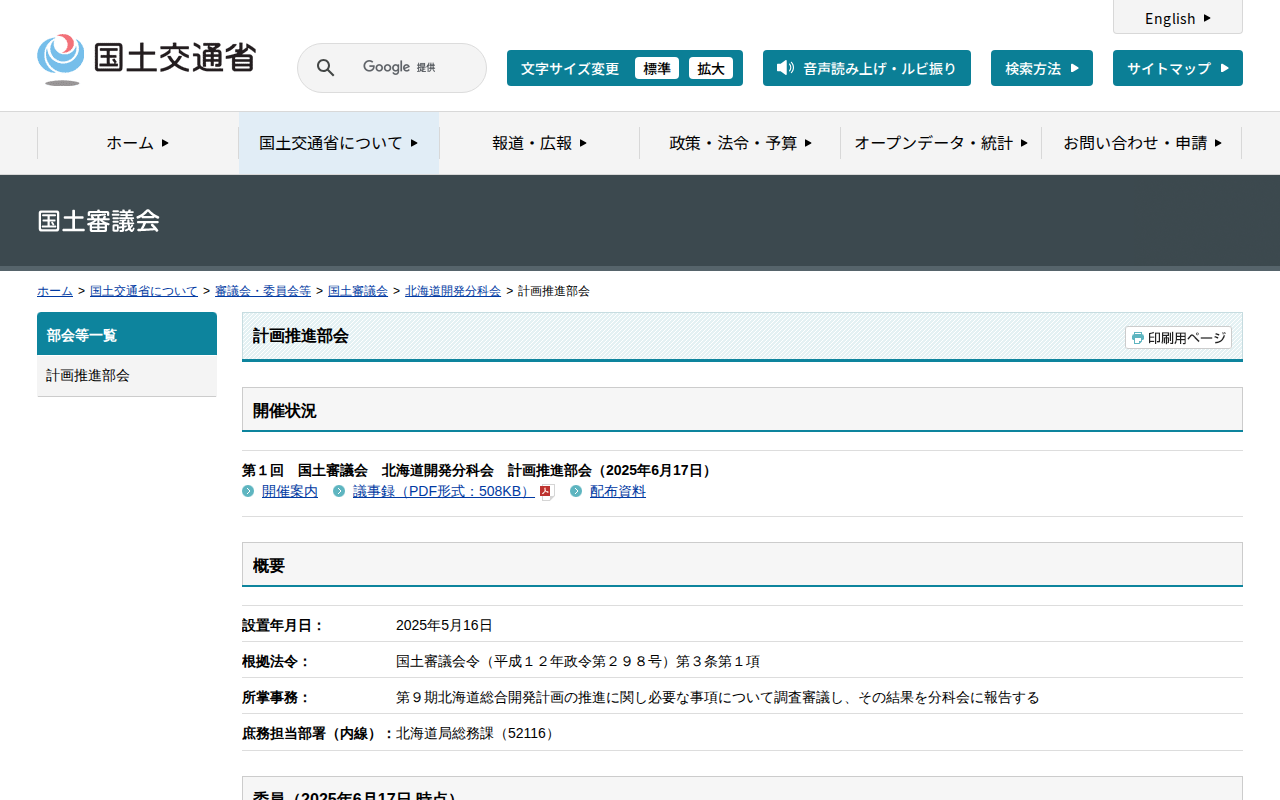The height and width of the screenshot is (800, 1280).
Task: Click the speaker icon for 音声読み上げ
Action: (x=785, y=68)
